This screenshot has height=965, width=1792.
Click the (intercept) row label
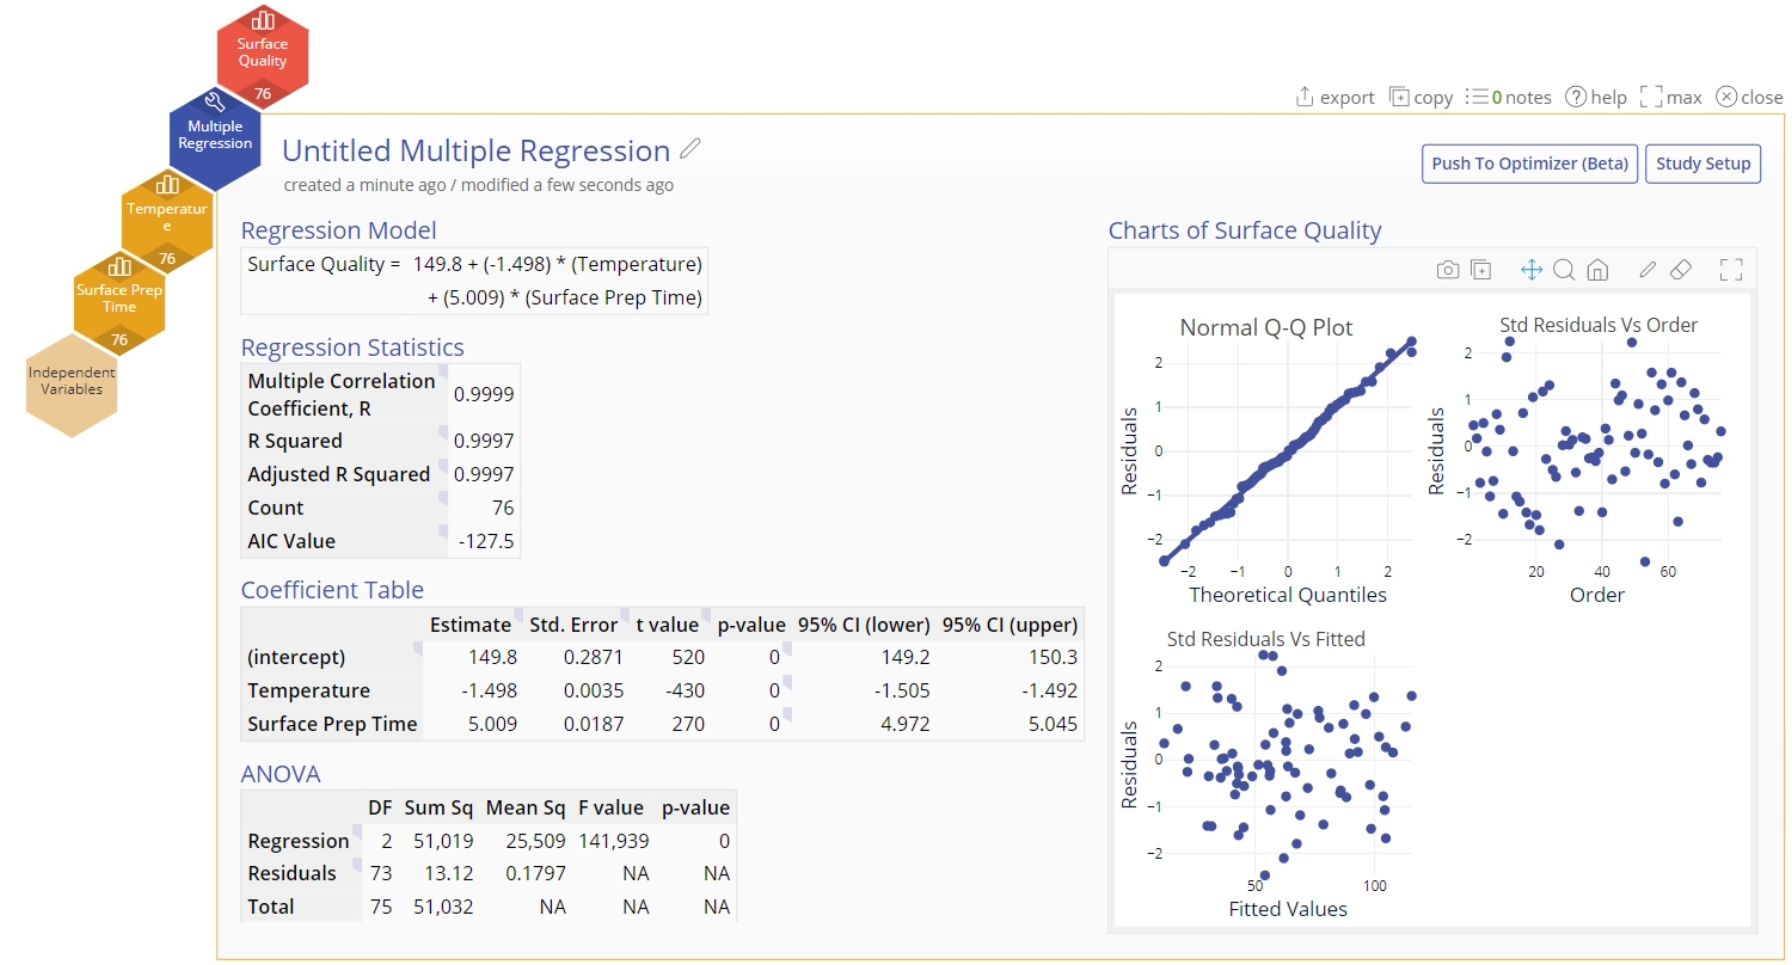[x=296, y=657]
